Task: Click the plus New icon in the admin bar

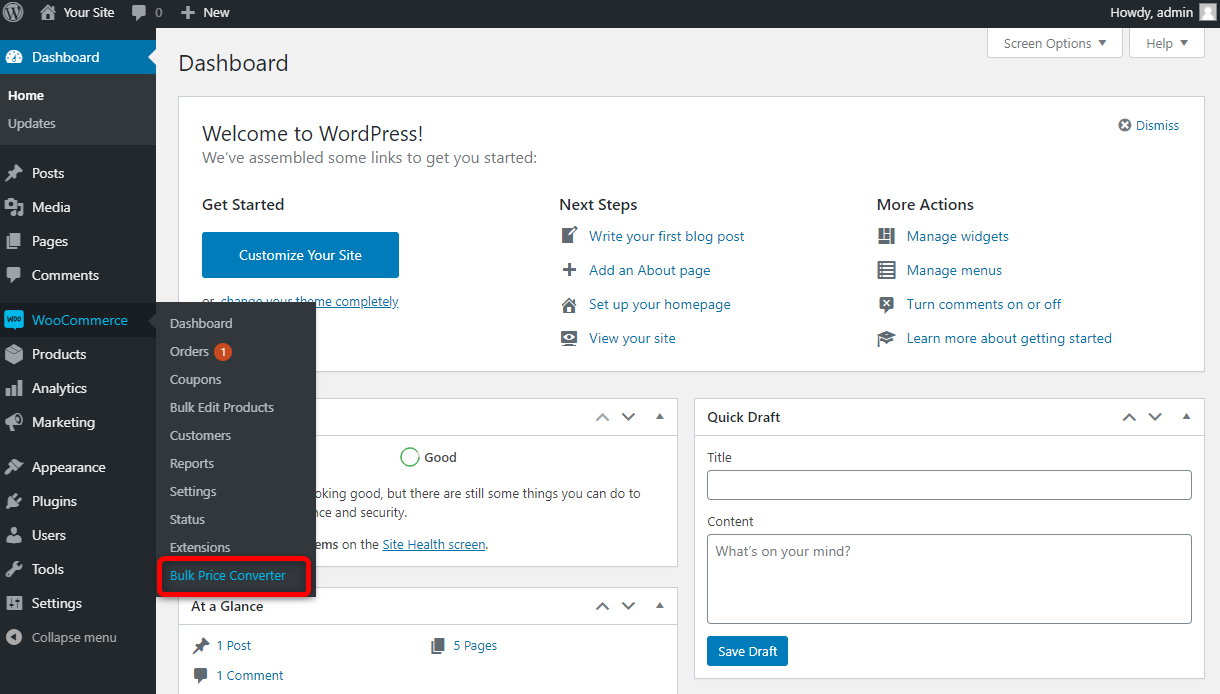Action: pos(188,13)
